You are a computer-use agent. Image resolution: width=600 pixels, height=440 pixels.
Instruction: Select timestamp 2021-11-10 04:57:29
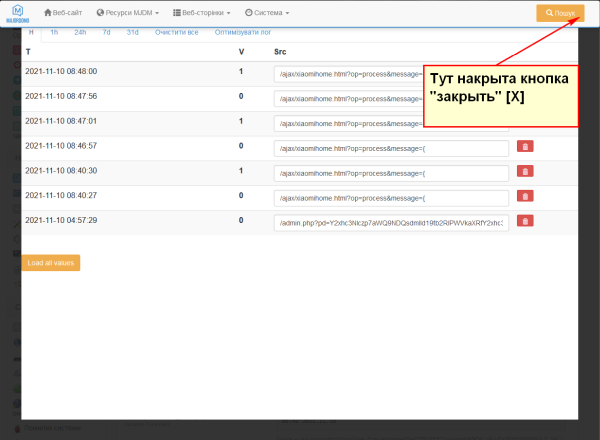tap(61, 220)
